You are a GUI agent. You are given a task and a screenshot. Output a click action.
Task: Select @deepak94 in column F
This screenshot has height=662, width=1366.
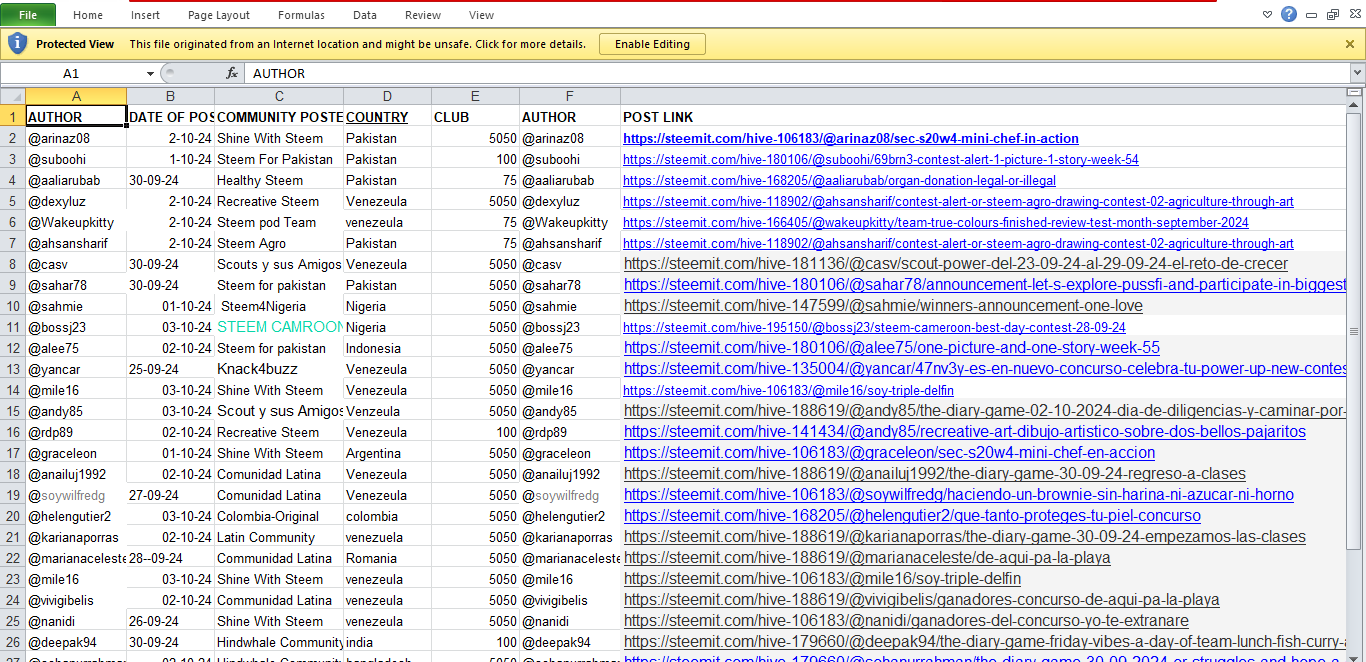point(570,642)
